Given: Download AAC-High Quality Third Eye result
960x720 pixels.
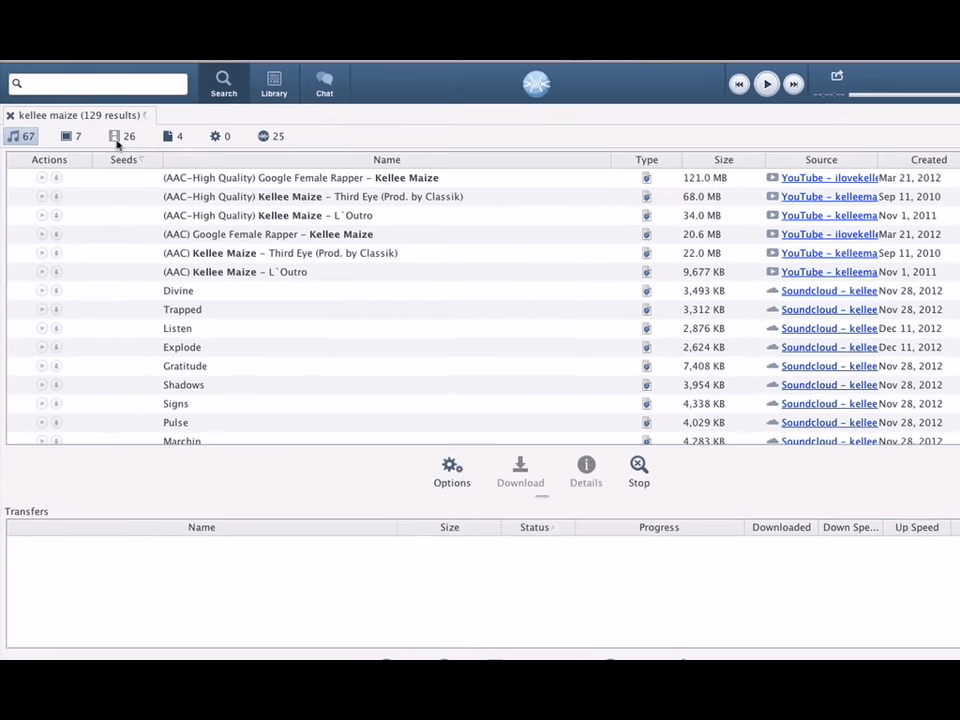Looking at the screenshot, I should pos(56,197).
